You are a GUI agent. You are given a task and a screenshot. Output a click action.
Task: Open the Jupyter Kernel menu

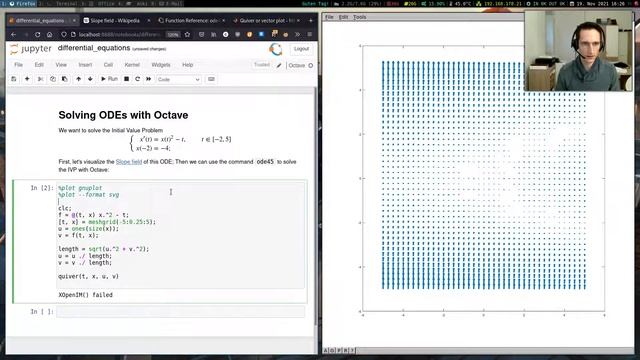tap(132, 65)
